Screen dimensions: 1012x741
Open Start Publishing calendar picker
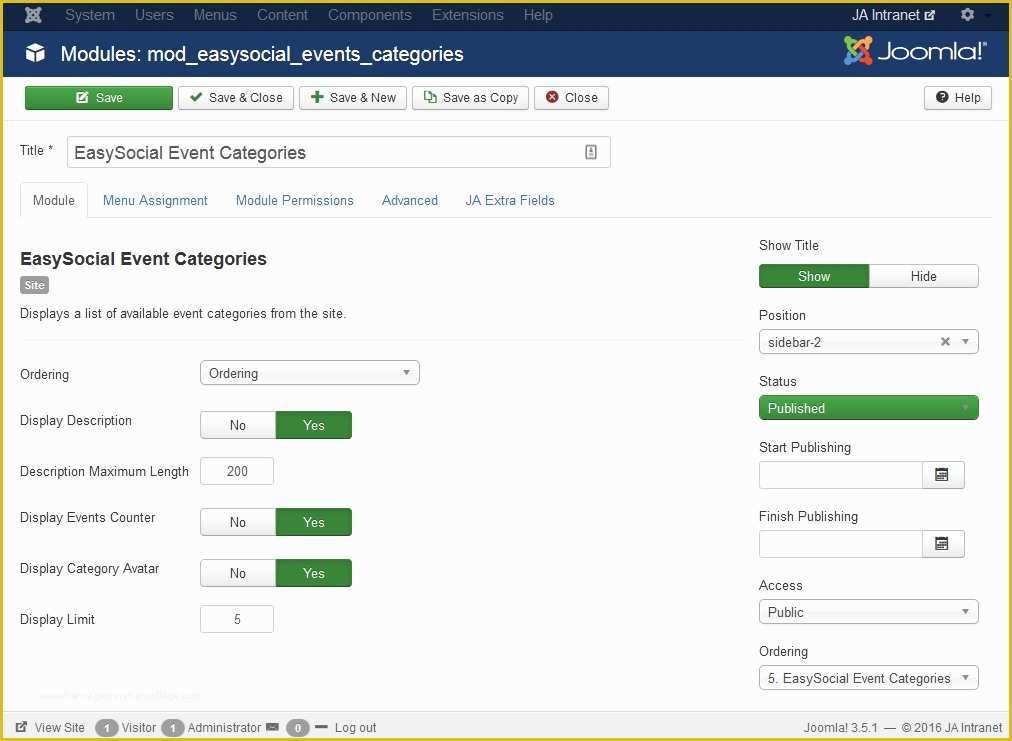click(942, 475)
